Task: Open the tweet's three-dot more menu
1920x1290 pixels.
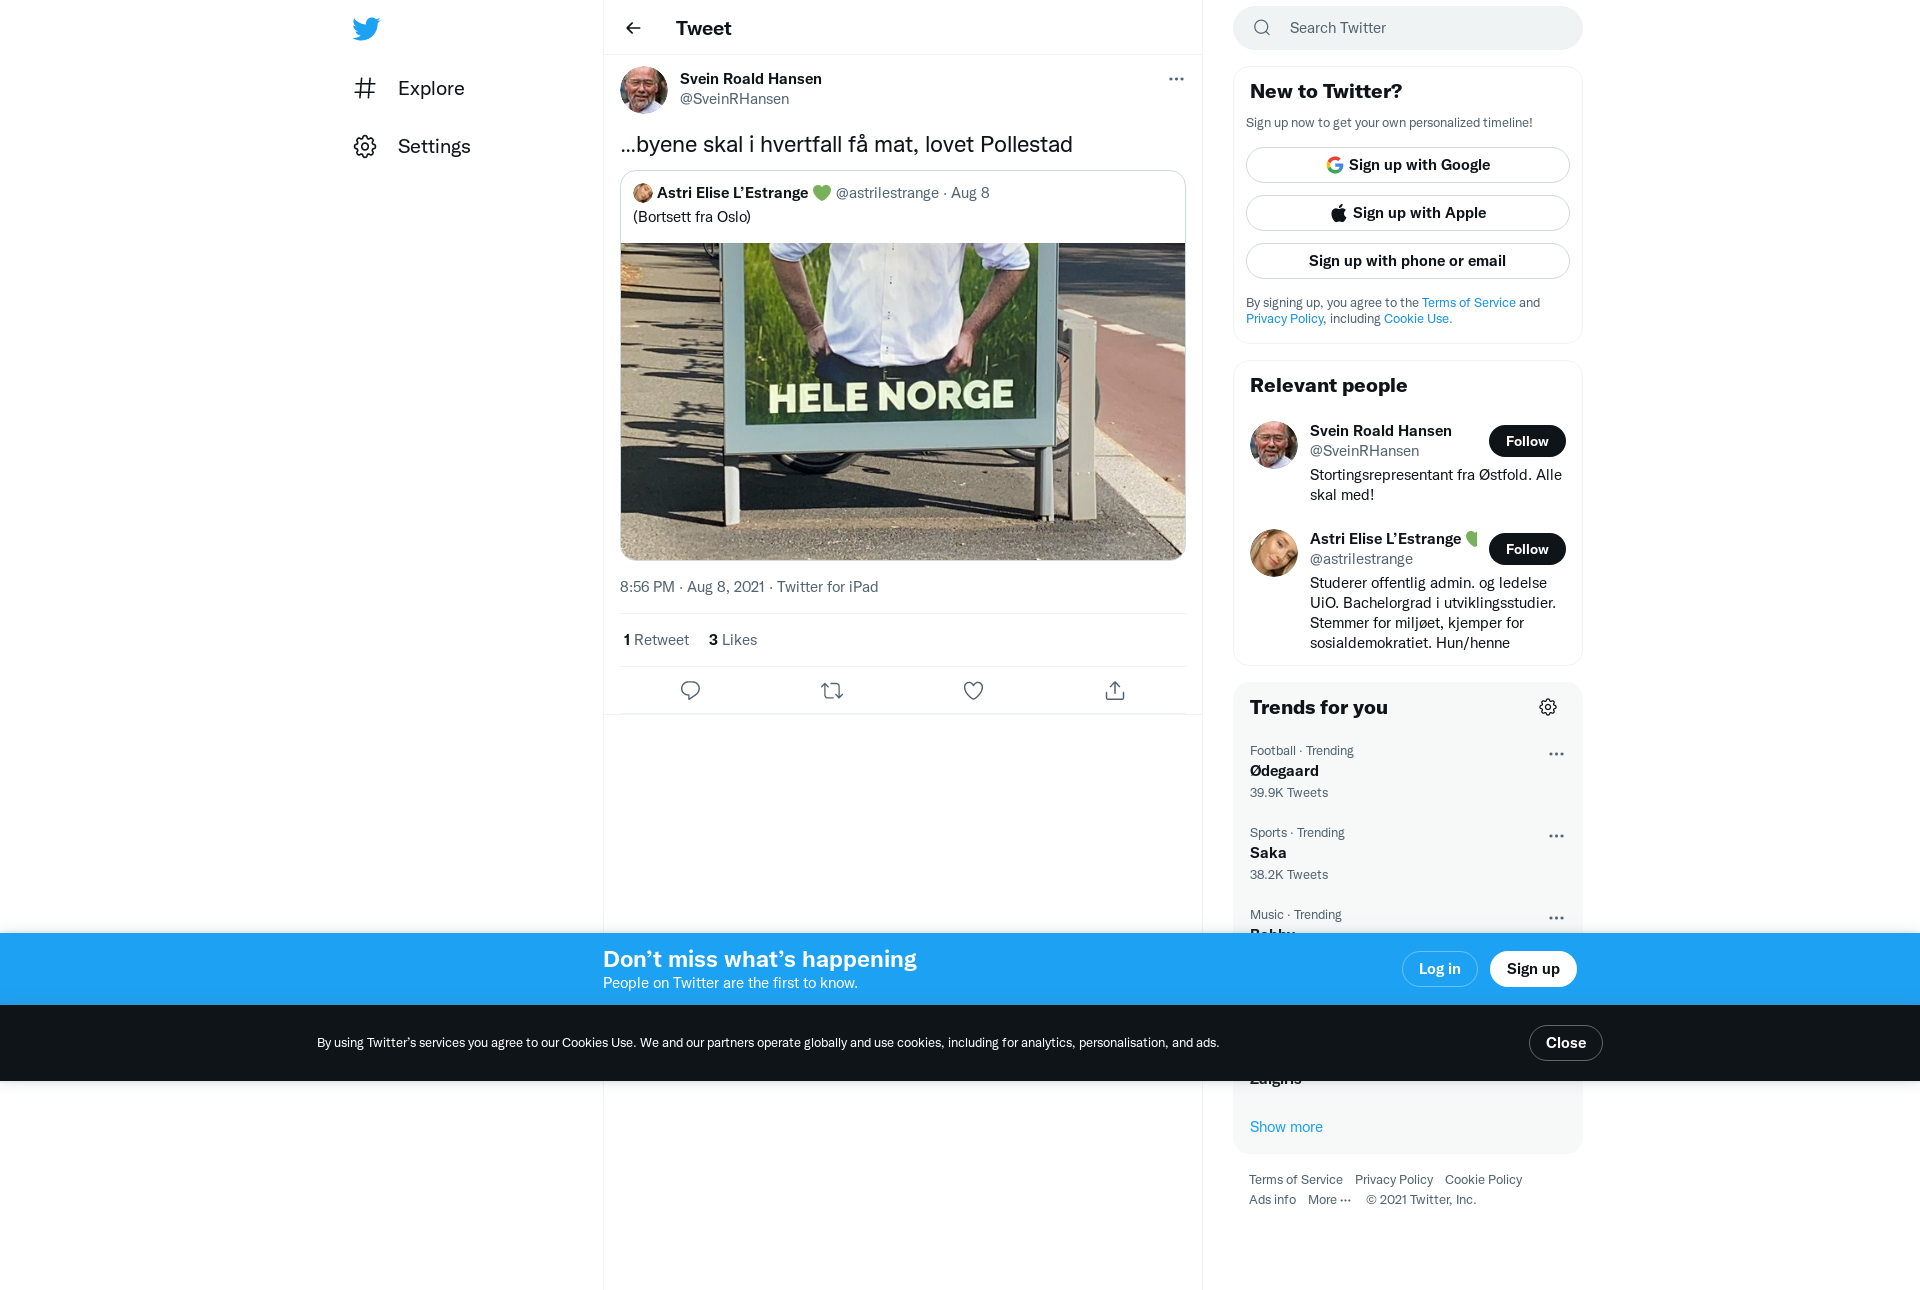Action: click(1176, 79)
